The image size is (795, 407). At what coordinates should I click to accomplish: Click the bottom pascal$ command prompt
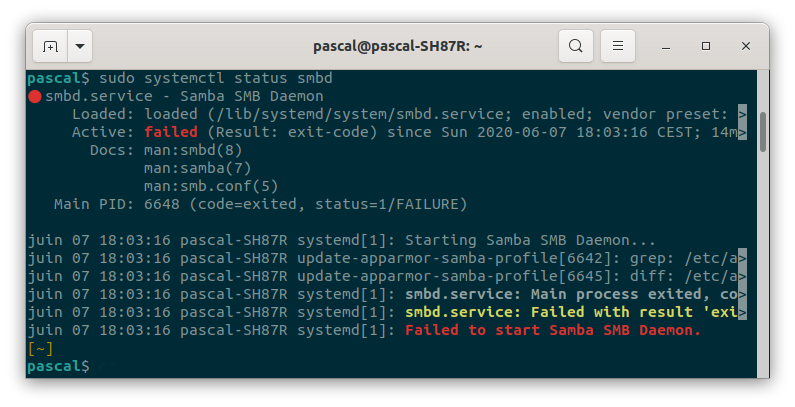point(58,366)
